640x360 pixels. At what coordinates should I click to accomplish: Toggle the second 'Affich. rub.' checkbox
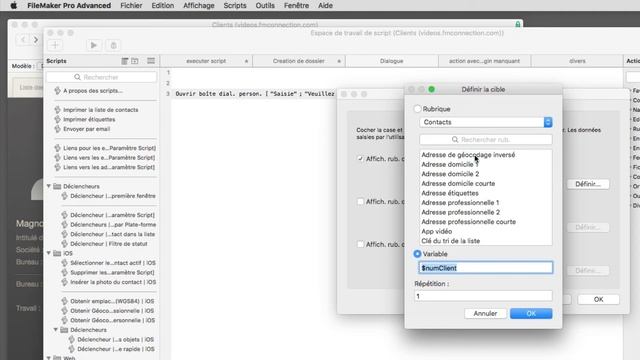(360, 202)
